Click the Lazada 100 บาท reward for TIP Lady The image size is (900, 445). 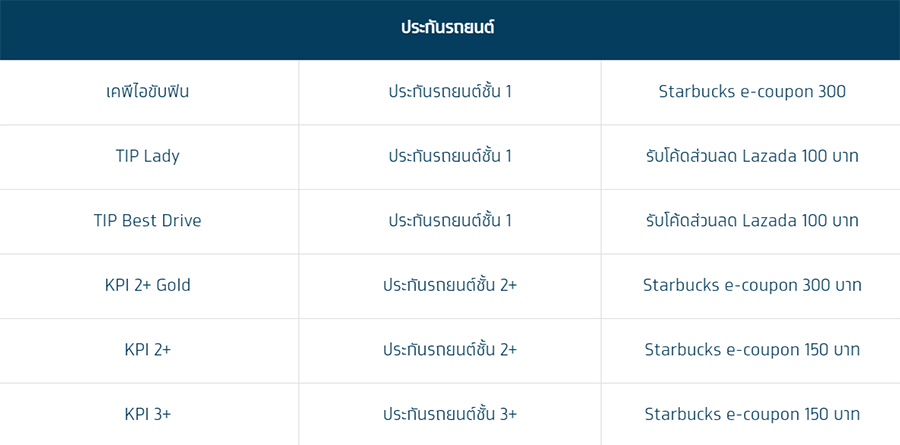pos(752,156)
